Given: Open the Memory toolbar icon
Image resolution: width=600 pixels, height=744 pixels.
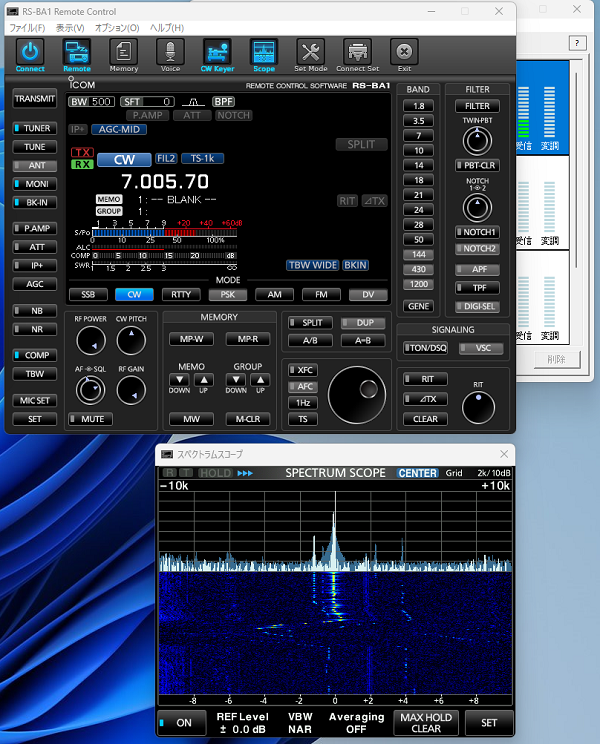Looking at the screenshot, I should (x=123, y=52).
